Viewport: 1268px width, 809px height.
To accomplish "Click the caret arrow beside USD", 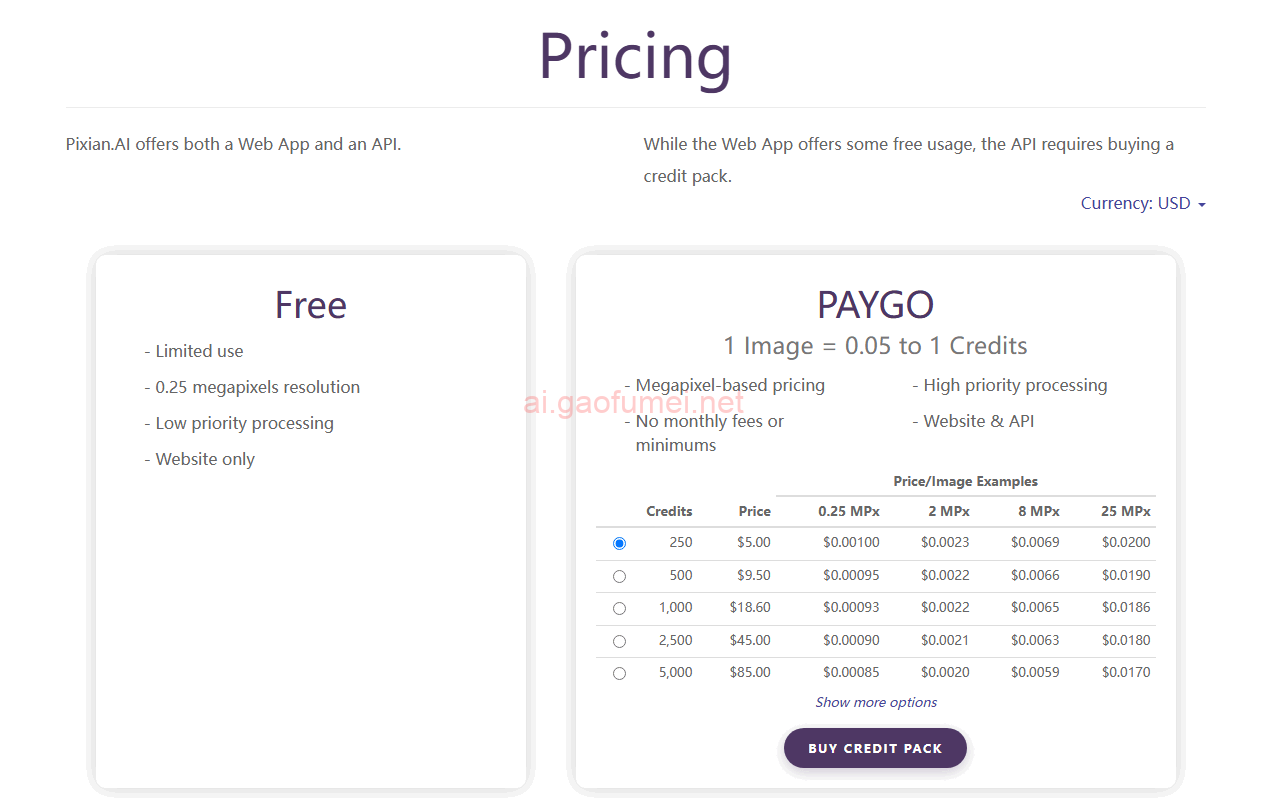I will (1201, 204).
